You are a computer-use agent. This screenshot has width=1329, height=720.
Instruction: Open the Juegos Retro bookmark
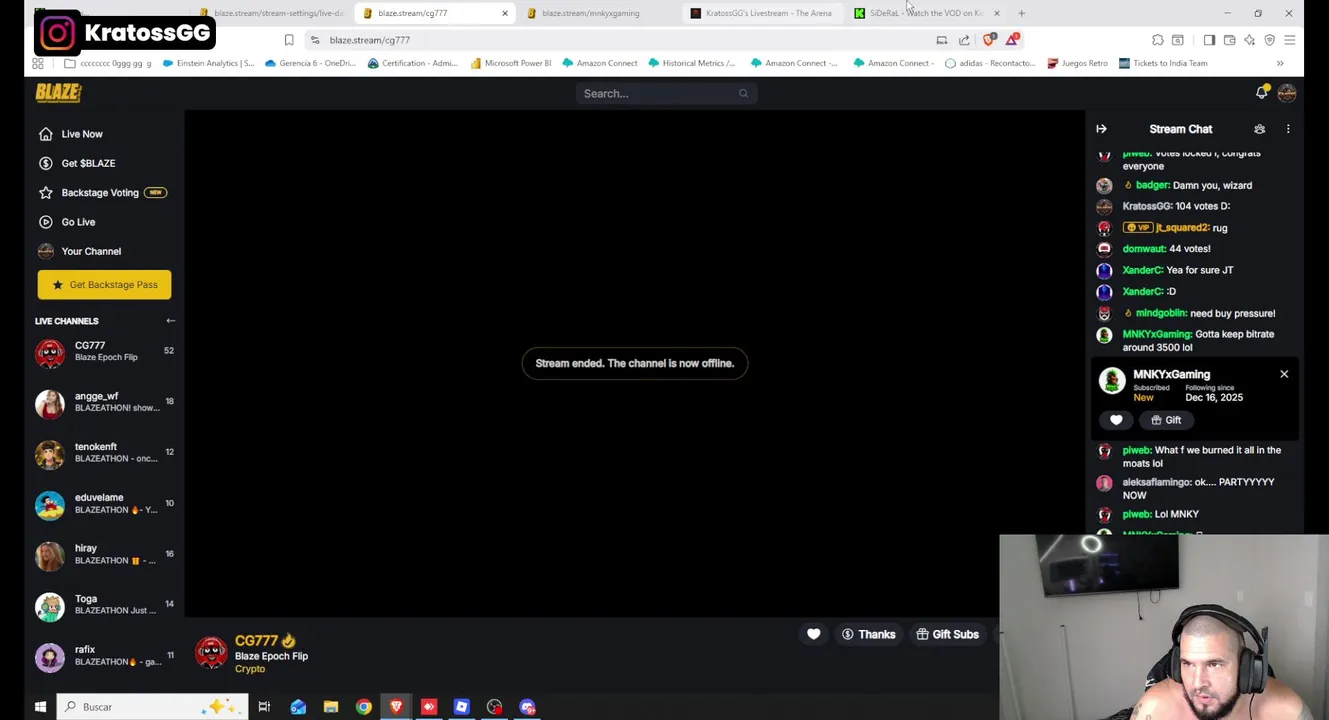click(1077, 63)
